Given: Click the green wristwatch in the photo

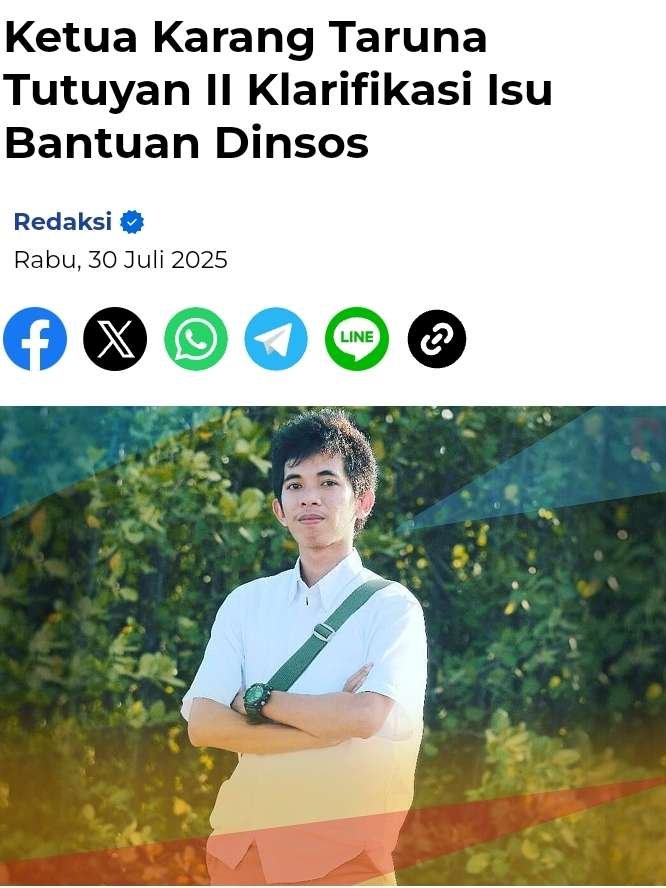Looking at the screenshot, I should tap(257, 700).
